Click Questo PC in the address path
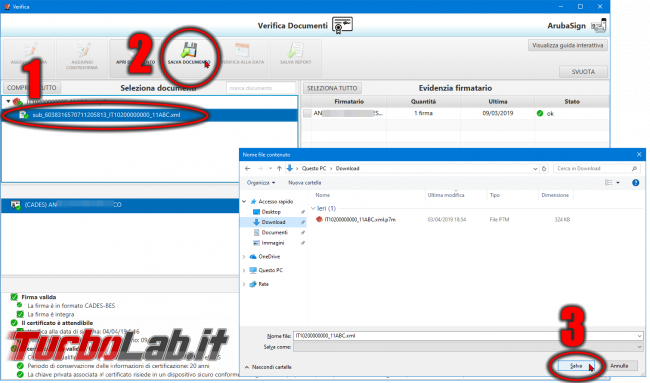This screenshot has width=650, height=383. point(314,168)
